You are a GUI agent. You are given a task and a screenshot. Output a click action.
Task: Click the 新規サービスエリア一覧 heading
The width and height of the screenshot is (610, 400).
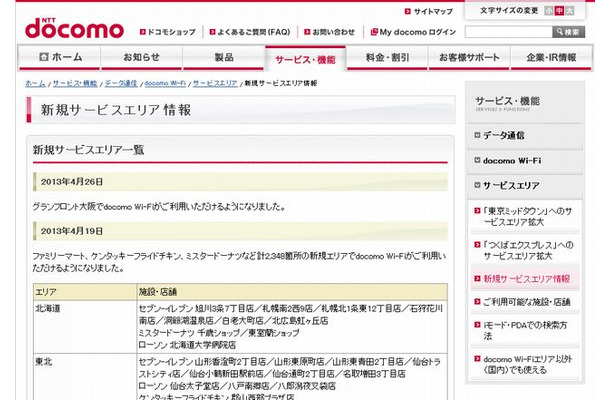click(x=89, y=150)
